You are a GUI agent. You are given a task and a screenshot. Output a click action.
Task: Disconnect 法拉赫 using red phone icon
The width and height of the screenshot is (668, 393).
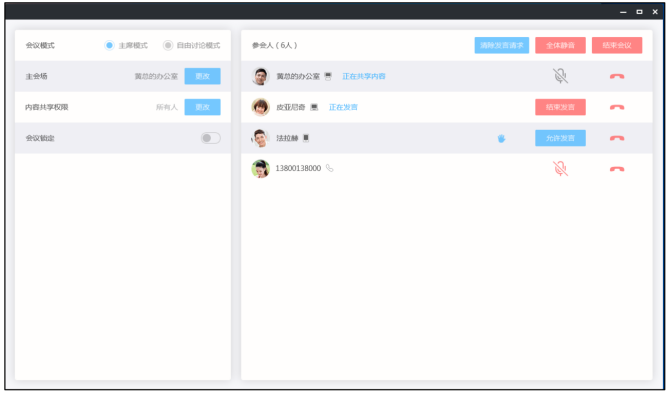(617, 138)
